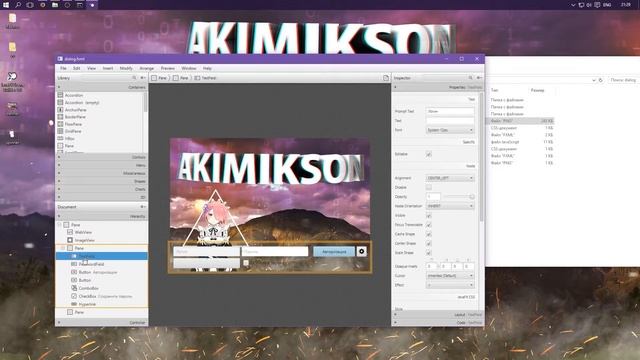
Task: Open the Node Orientation dropdown
Action: (450, 206)
